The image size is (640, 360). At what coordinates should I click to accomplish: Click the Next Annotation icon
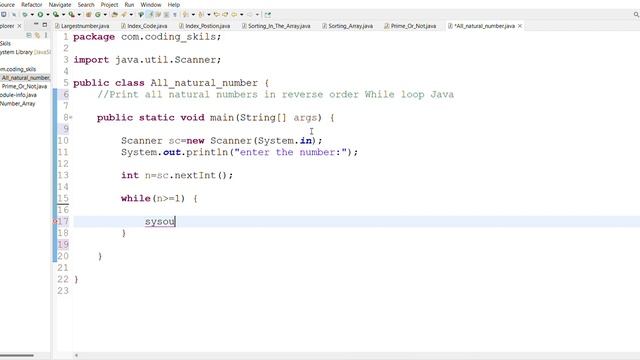(x=186, y=15)
